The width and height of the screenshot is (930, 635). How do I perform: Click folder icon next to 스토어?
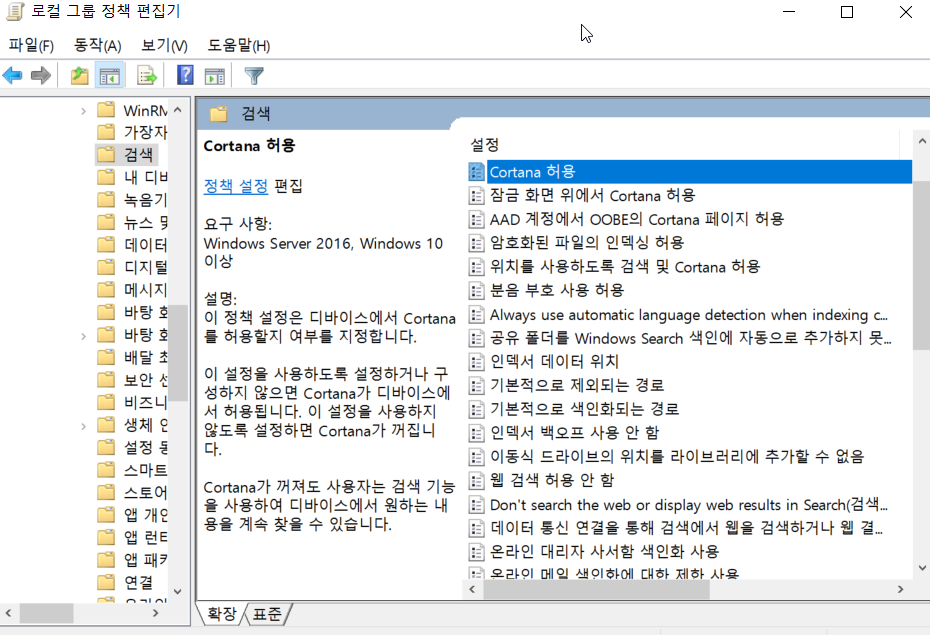point(106,492)
